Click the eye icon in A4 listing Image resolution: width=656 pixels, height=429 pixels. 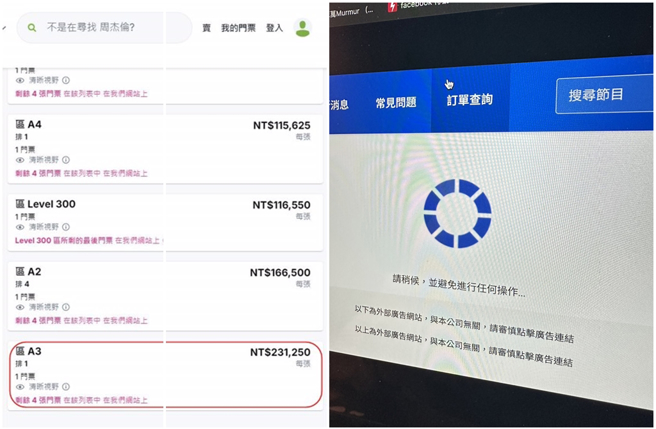point(20,160)
